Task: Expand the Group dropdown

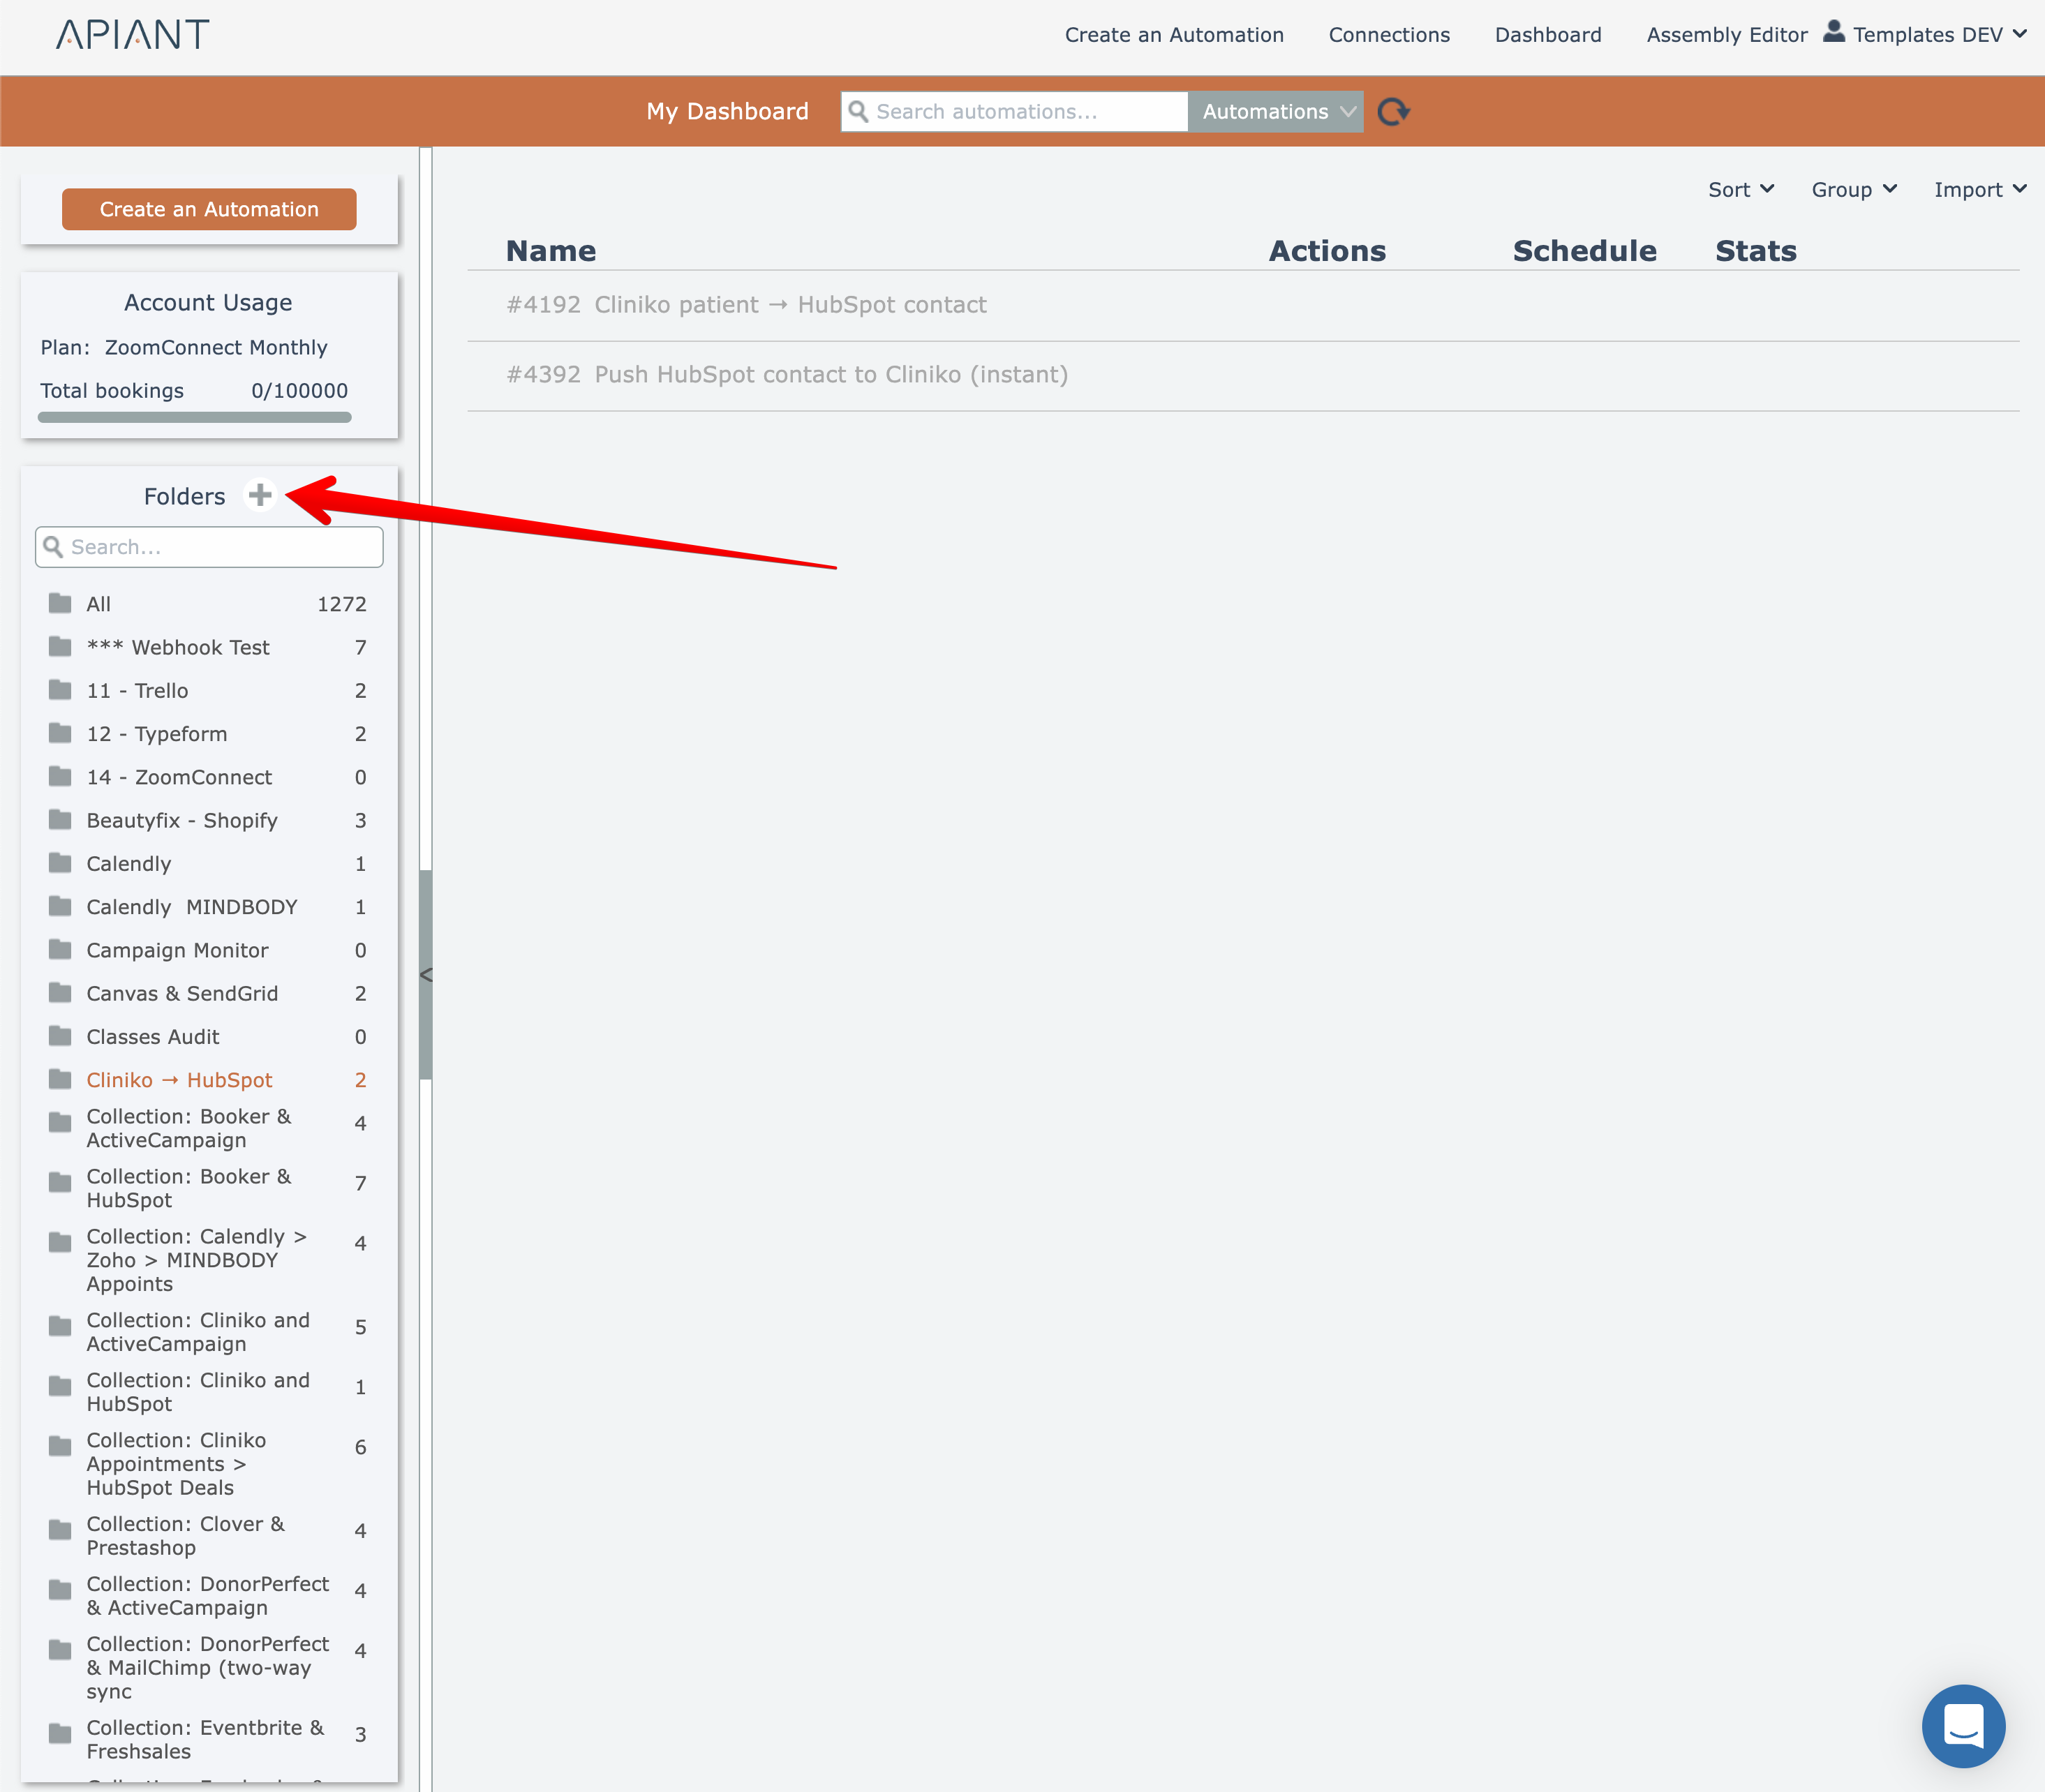Action: 1853,190
